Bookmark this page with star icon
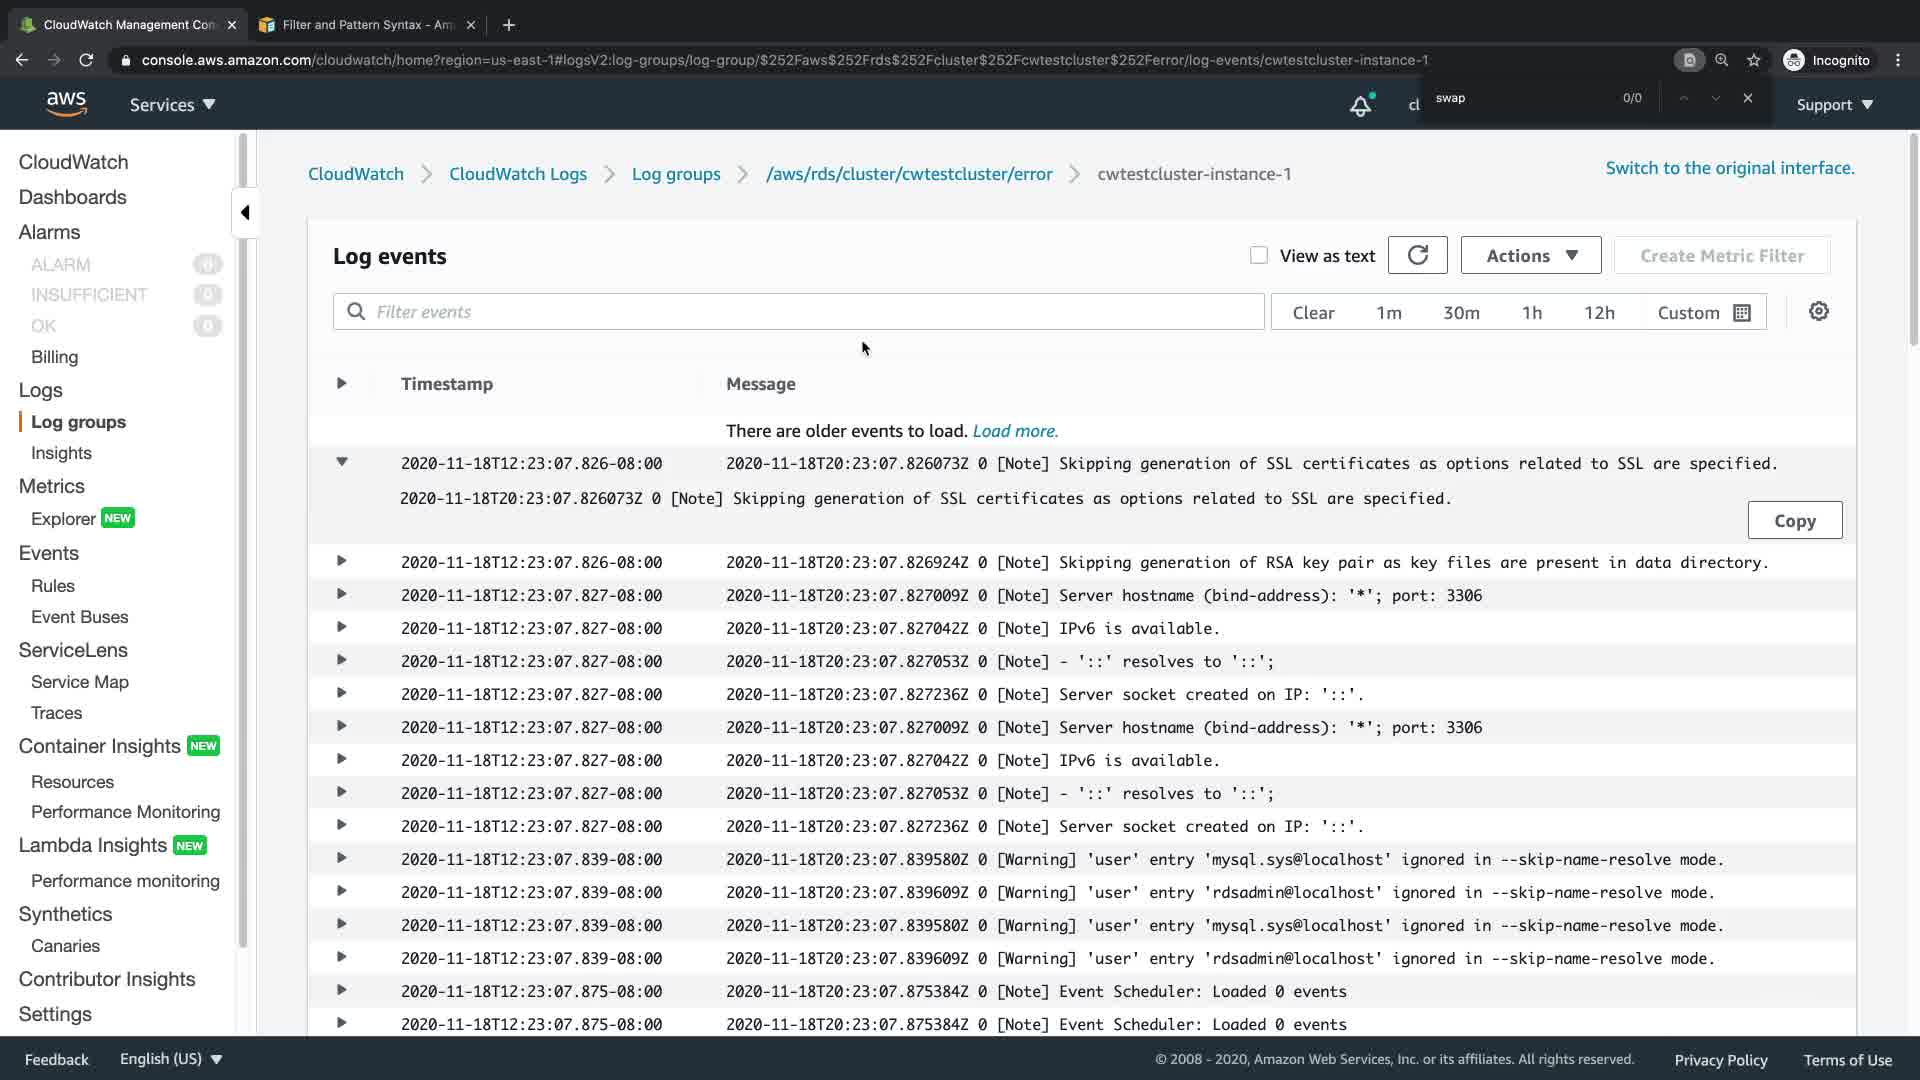This screenshot has width=1920, height=1080. [1753, 60]
